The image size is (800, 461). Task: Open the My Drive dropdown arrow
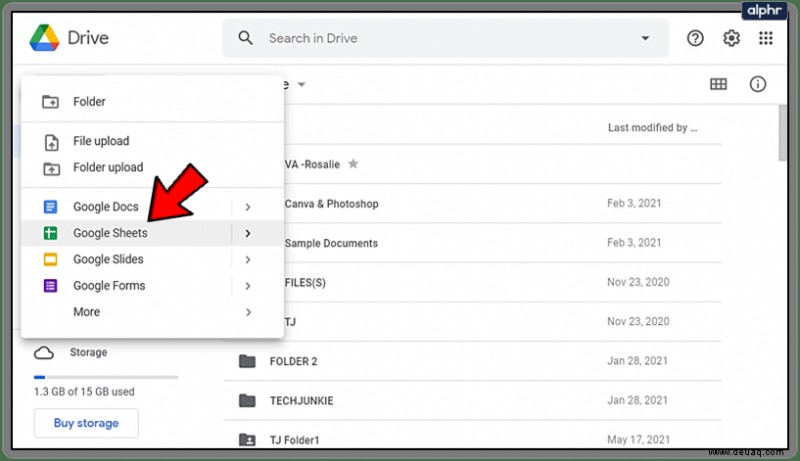[x=302, y=85]
